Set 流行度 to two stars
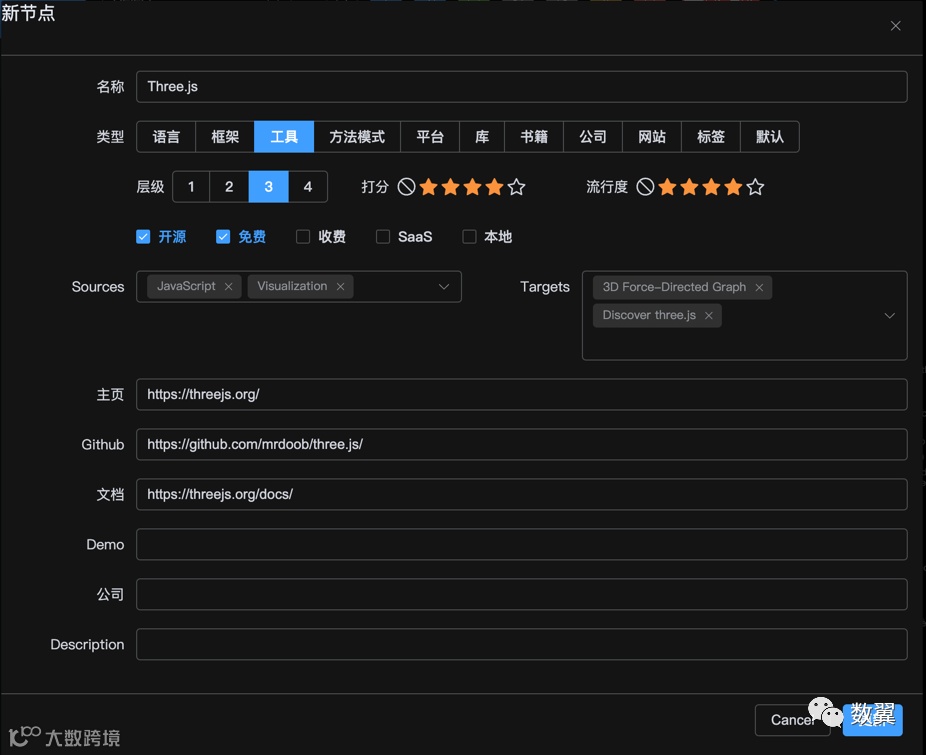 pyautogui.click(x=689, y=187)
